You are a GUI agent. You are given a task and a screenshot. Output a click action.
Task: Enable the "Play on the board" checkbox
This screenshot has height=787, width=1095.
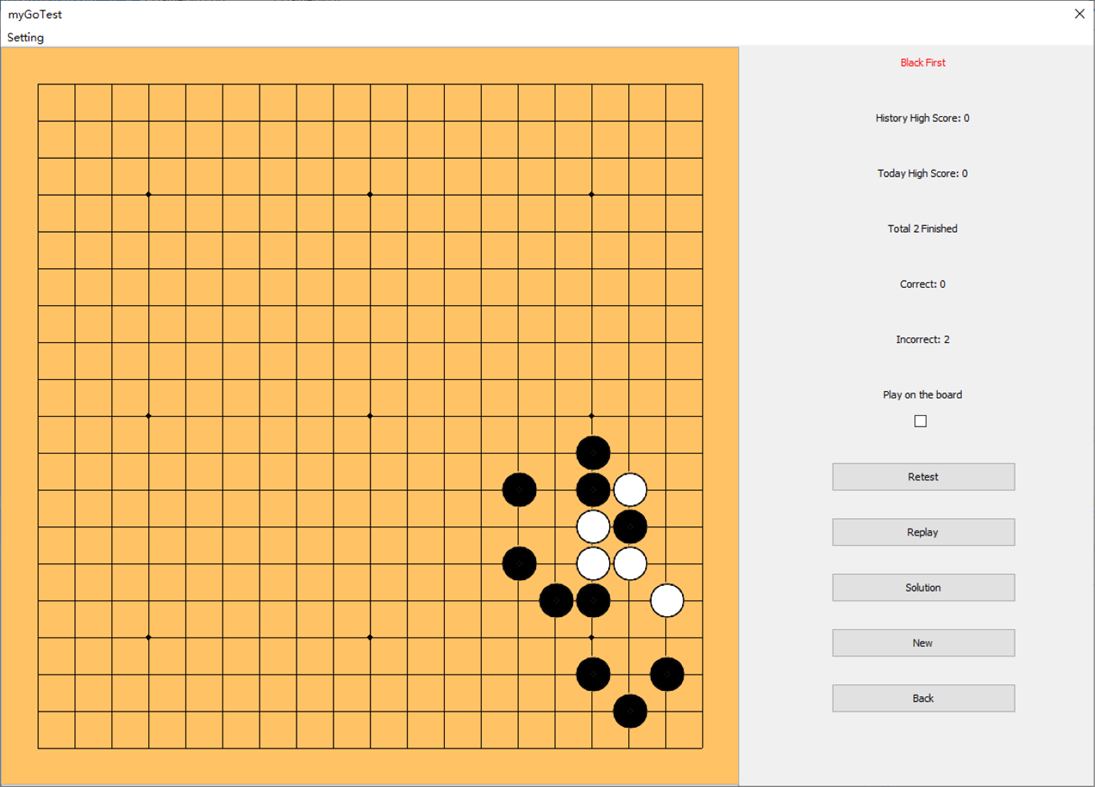[x=919, y=420]
